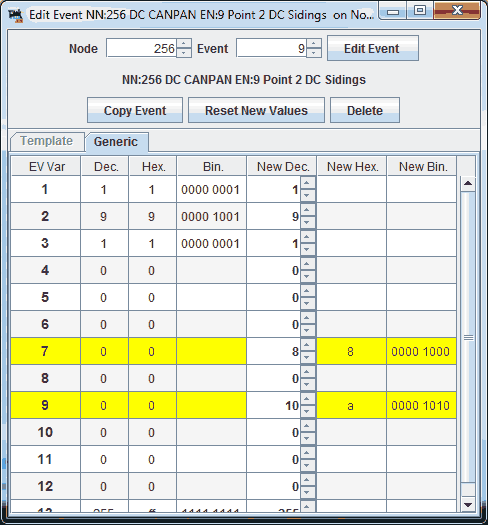Increment New Dec. value for EV Var 8
Image resolution: width=488 pixels, height=525 pixels.
pyautogui.click(x=307, y=372)
